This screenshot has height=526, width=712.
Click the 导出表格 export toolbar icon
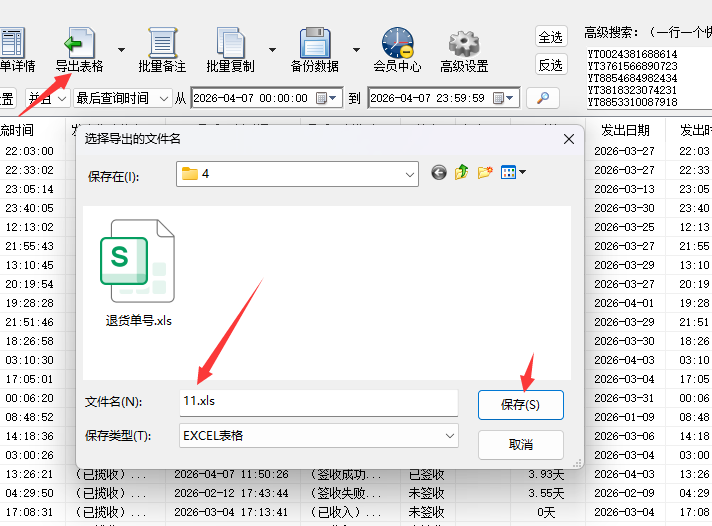coord(78,48)
